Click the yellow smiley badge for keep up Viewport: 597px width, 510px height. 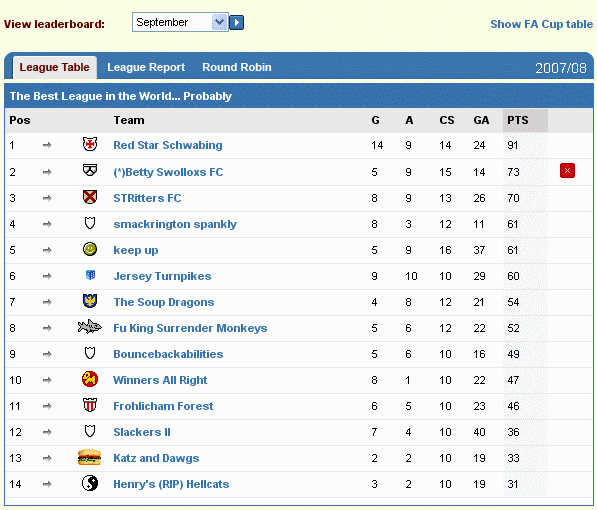(x=90, y=249)
